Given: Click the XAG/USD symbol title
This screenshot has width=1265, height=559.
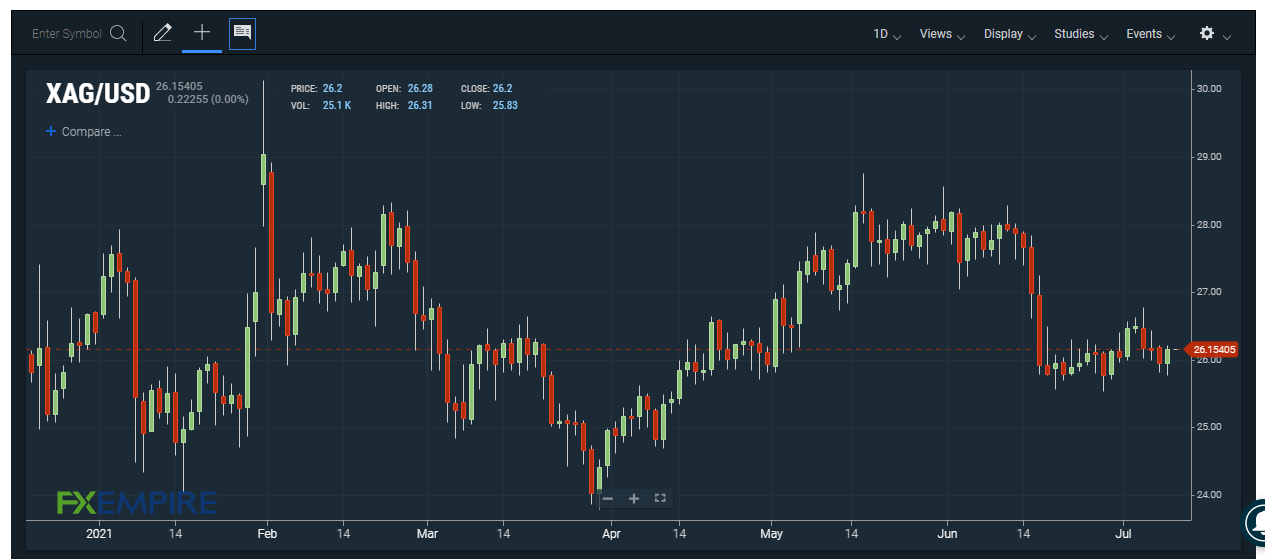Looking at the screenshot, I should (98, 94).
